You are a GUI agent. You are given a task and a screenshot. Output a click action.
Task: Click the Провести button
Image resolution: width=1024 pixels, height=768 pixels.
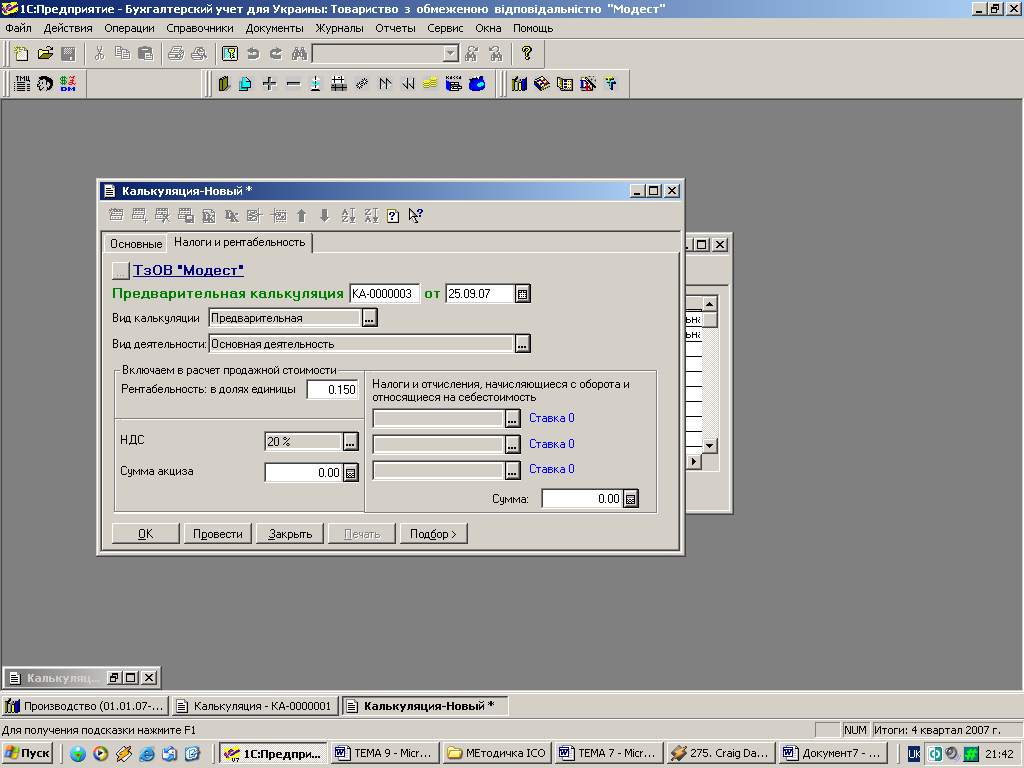(217, 534)
